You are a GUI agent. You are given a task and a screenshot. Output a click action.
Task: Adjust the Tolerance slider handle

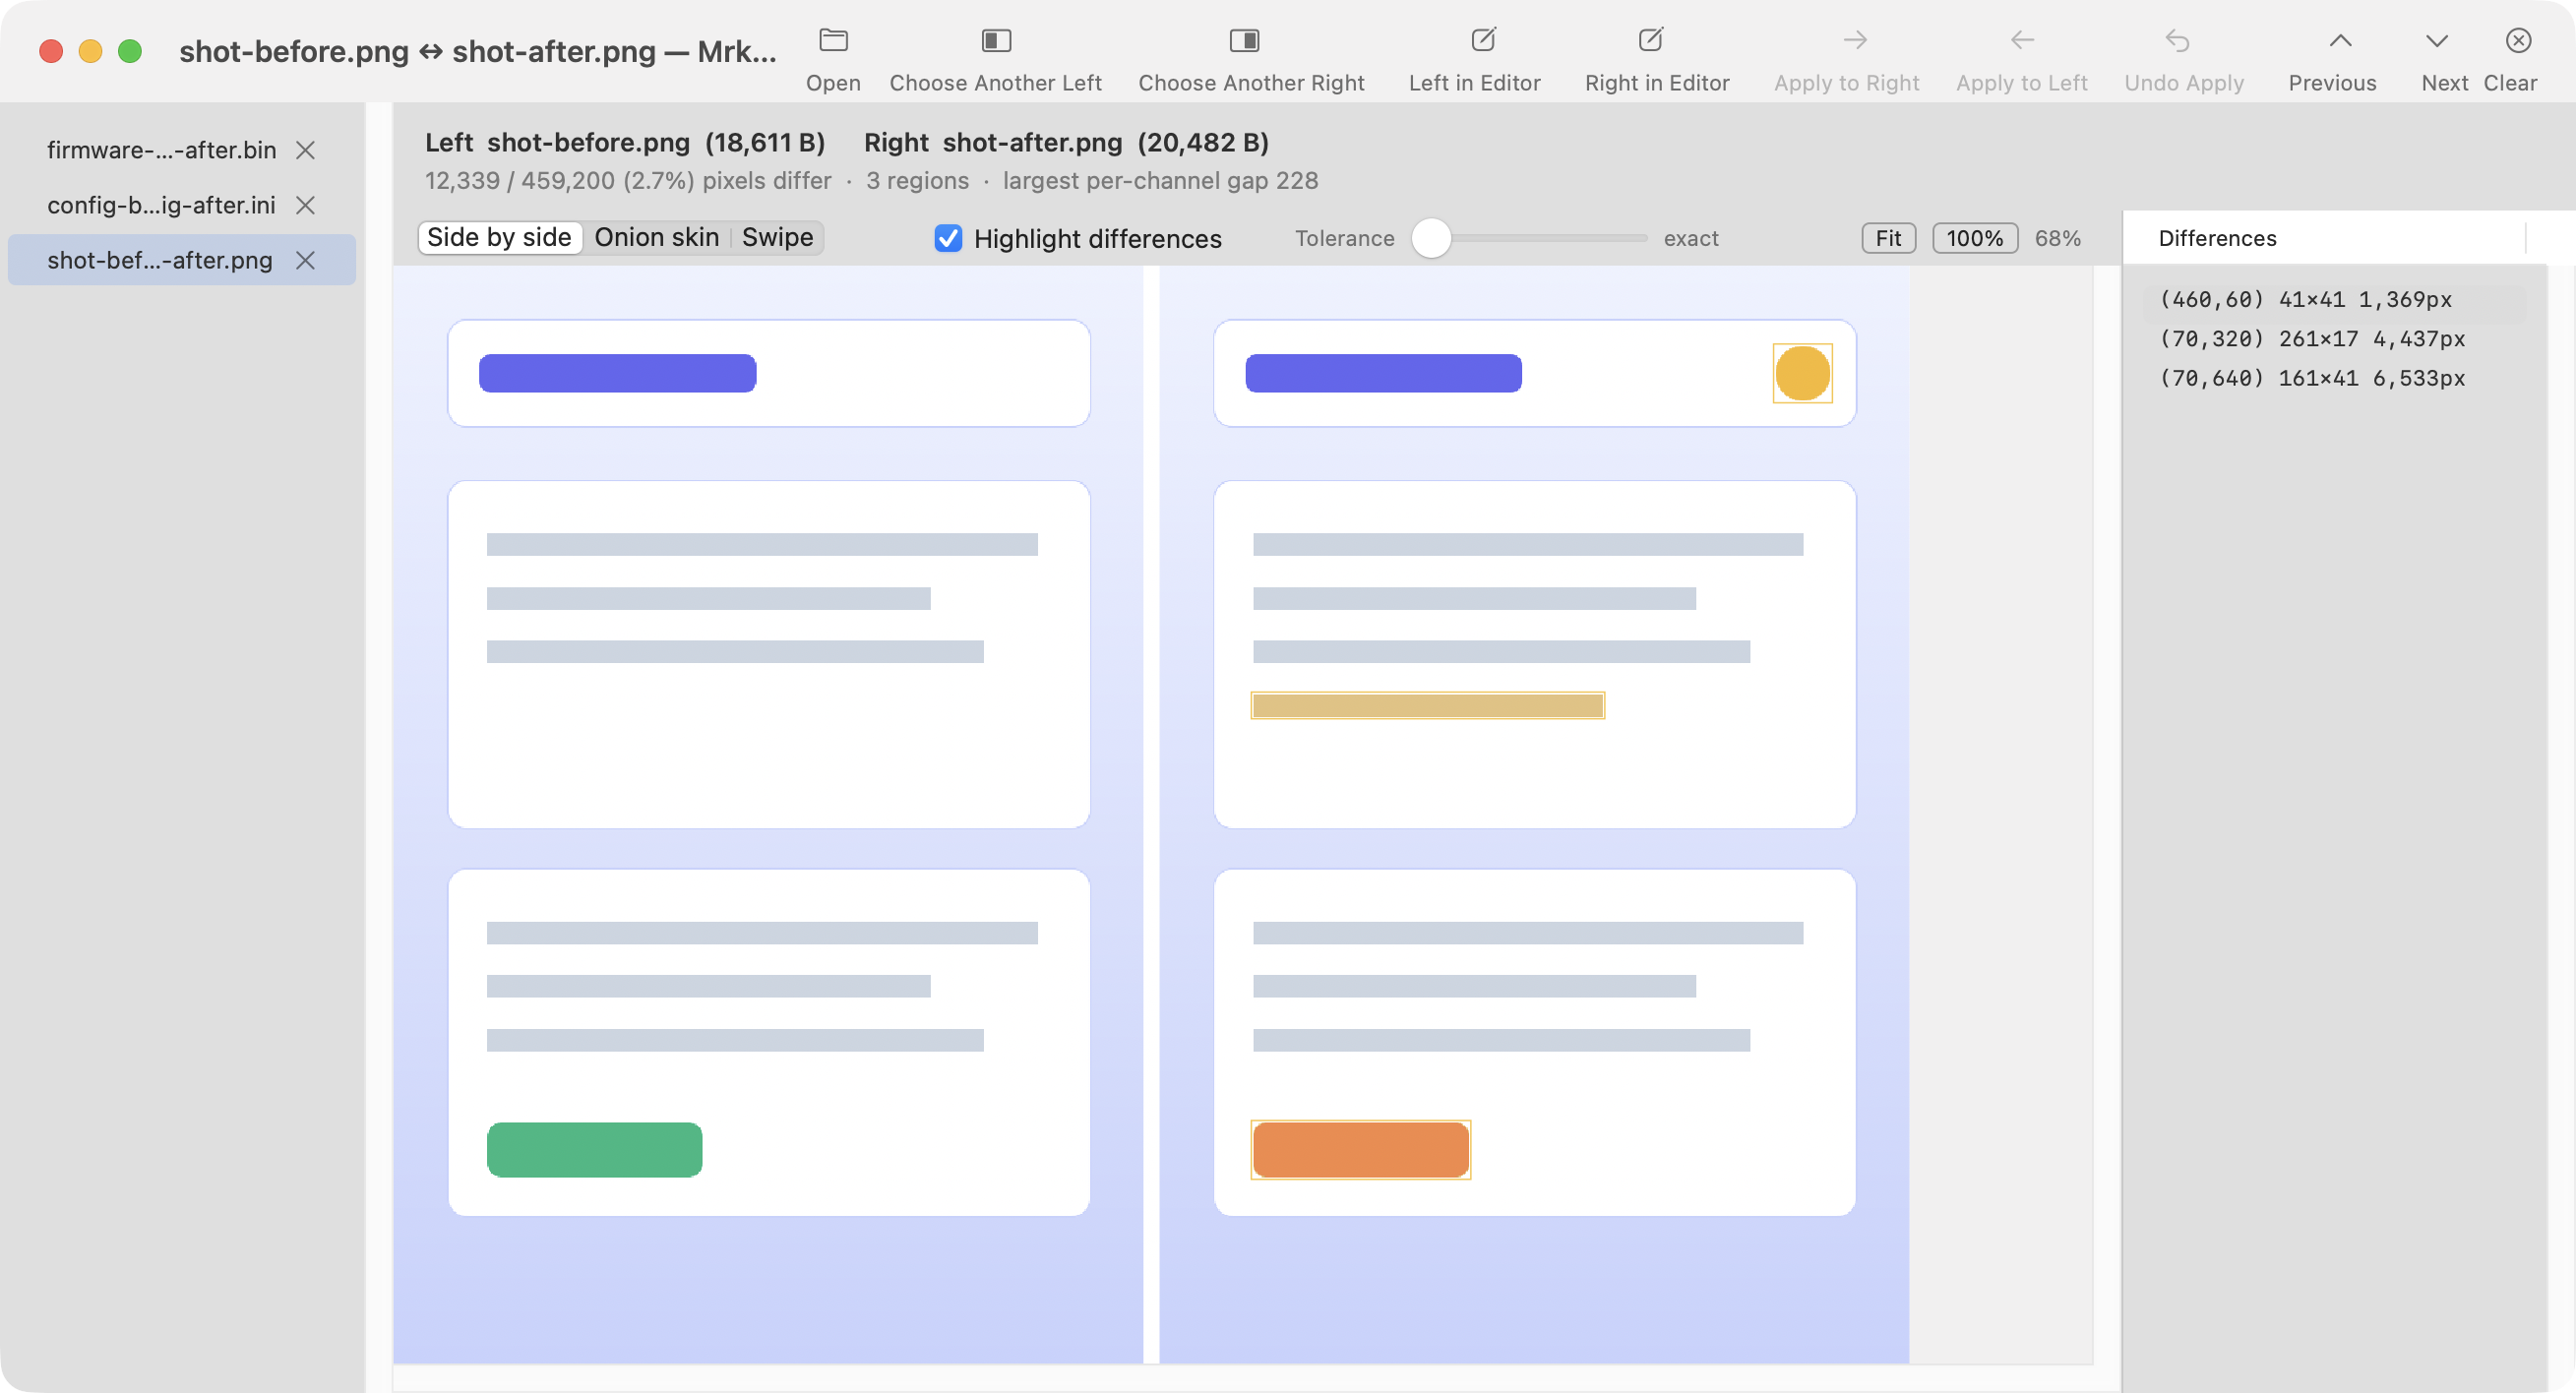tap(1431, 238)
